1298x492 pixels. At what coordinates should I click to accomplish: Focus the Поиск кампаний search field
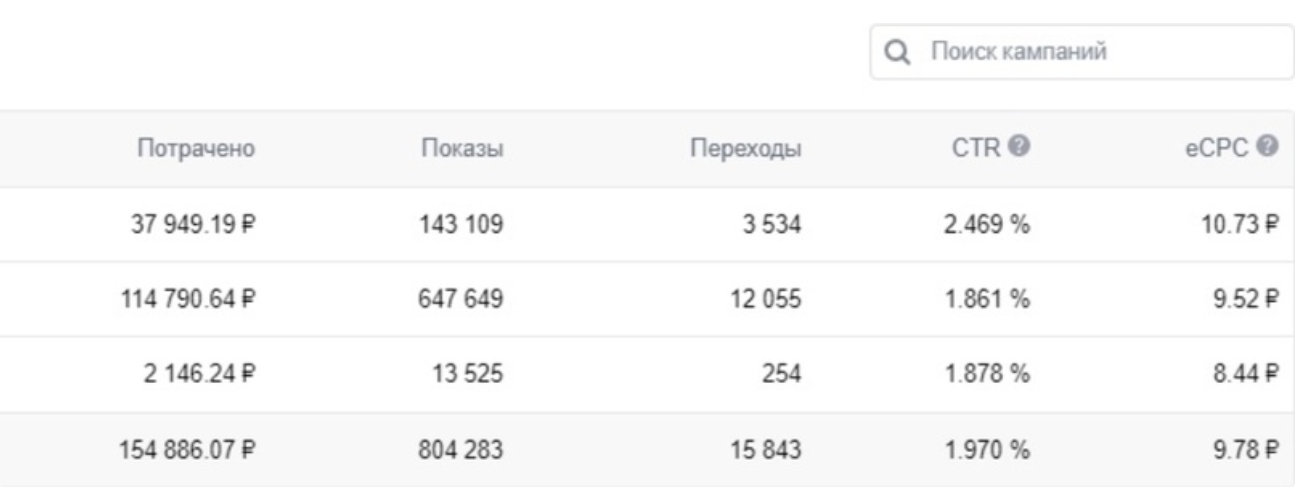[1083, 51]
